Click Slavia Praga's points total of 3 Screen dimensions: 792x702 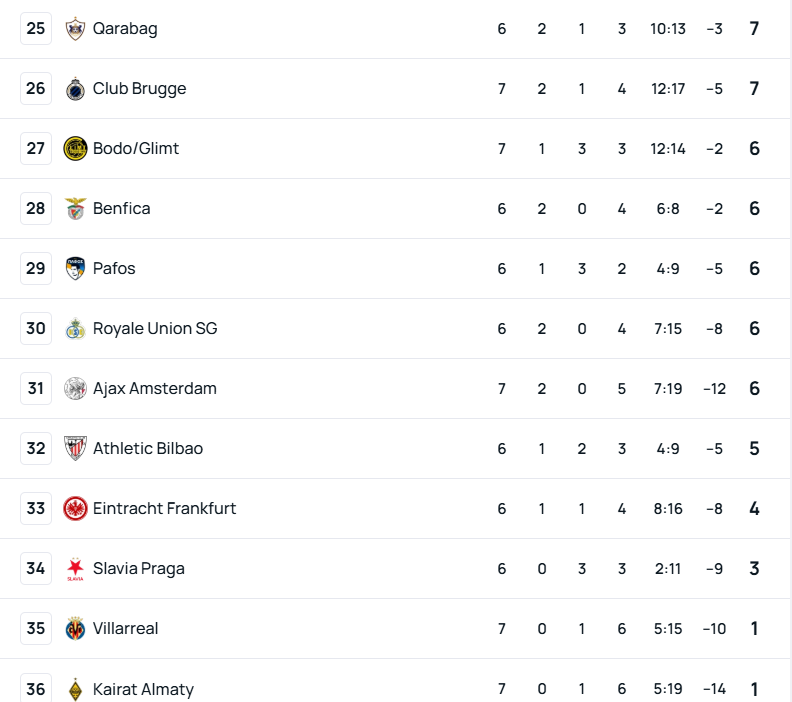(754, 569)
